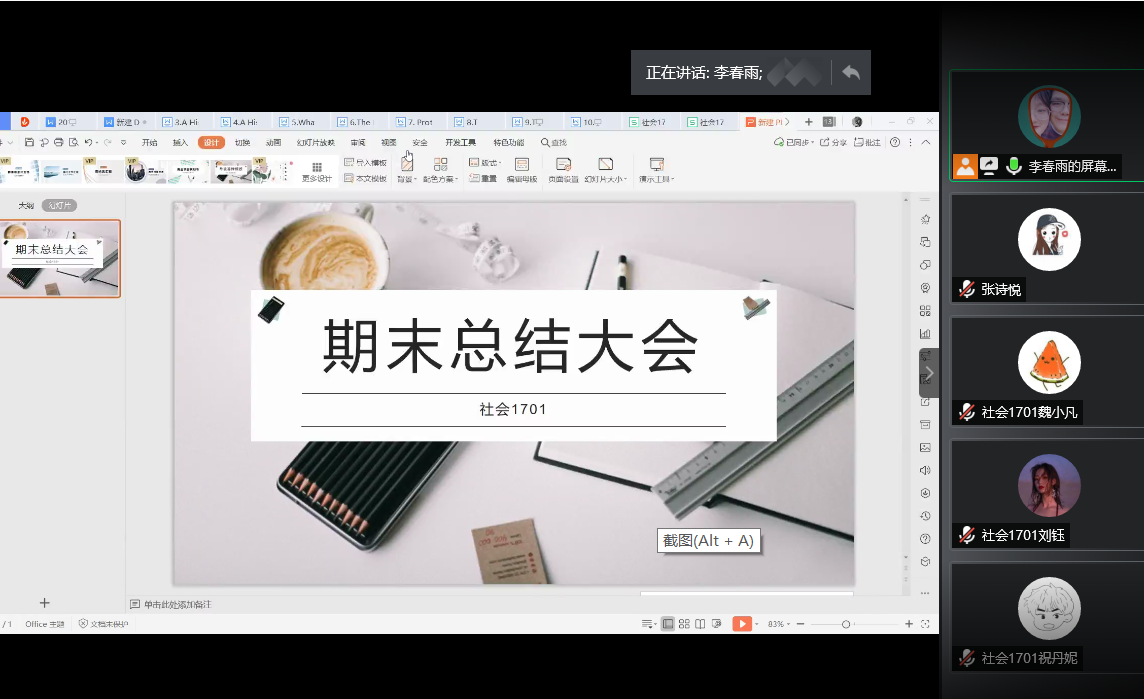The height and width of the screenshot is (699, 1144).
Task: Click the shapes icon in right sidebar
Action: (x=925, y=265)
